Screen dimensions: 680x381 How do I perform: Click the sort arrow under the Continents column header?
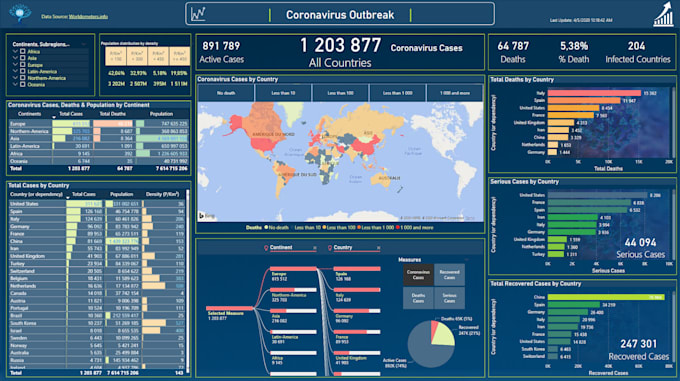[x=54, y=117]
